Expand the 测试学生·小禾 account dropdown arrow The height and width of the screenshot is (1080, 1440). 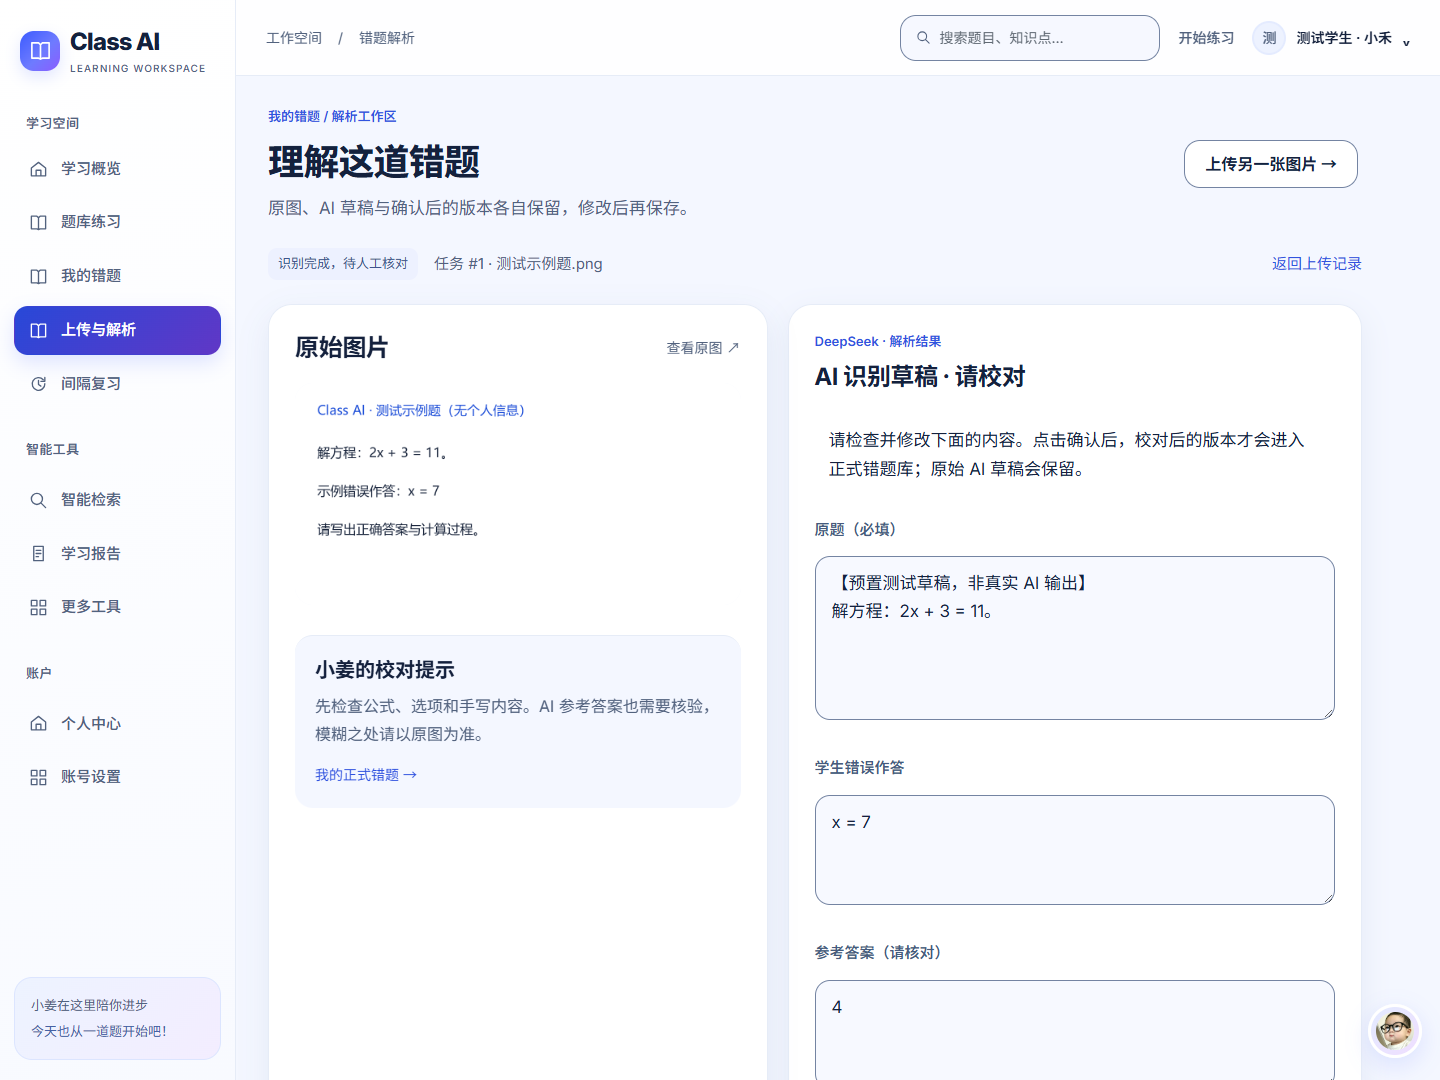click(x=1406, y=42)
